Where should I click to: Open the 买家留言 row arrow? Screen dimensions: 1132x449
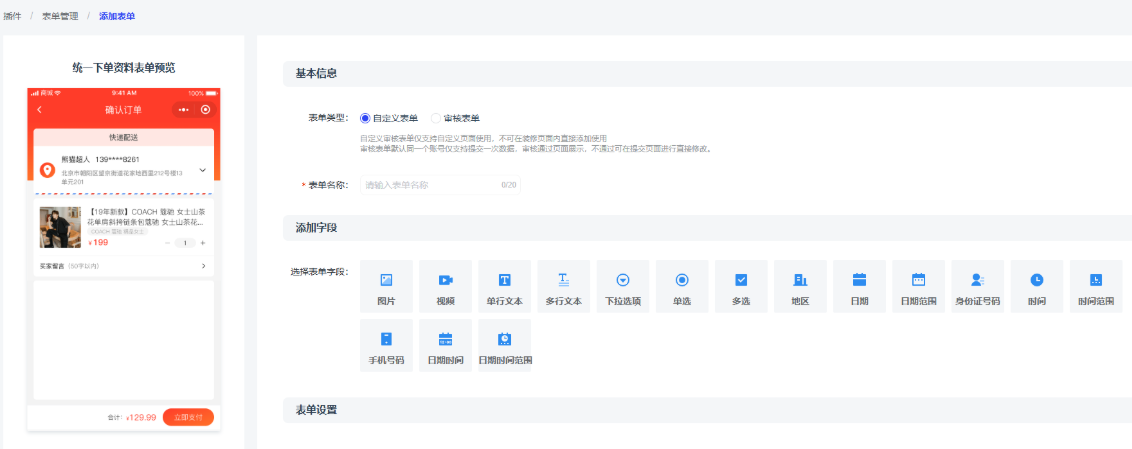click(x=204, y=266)
